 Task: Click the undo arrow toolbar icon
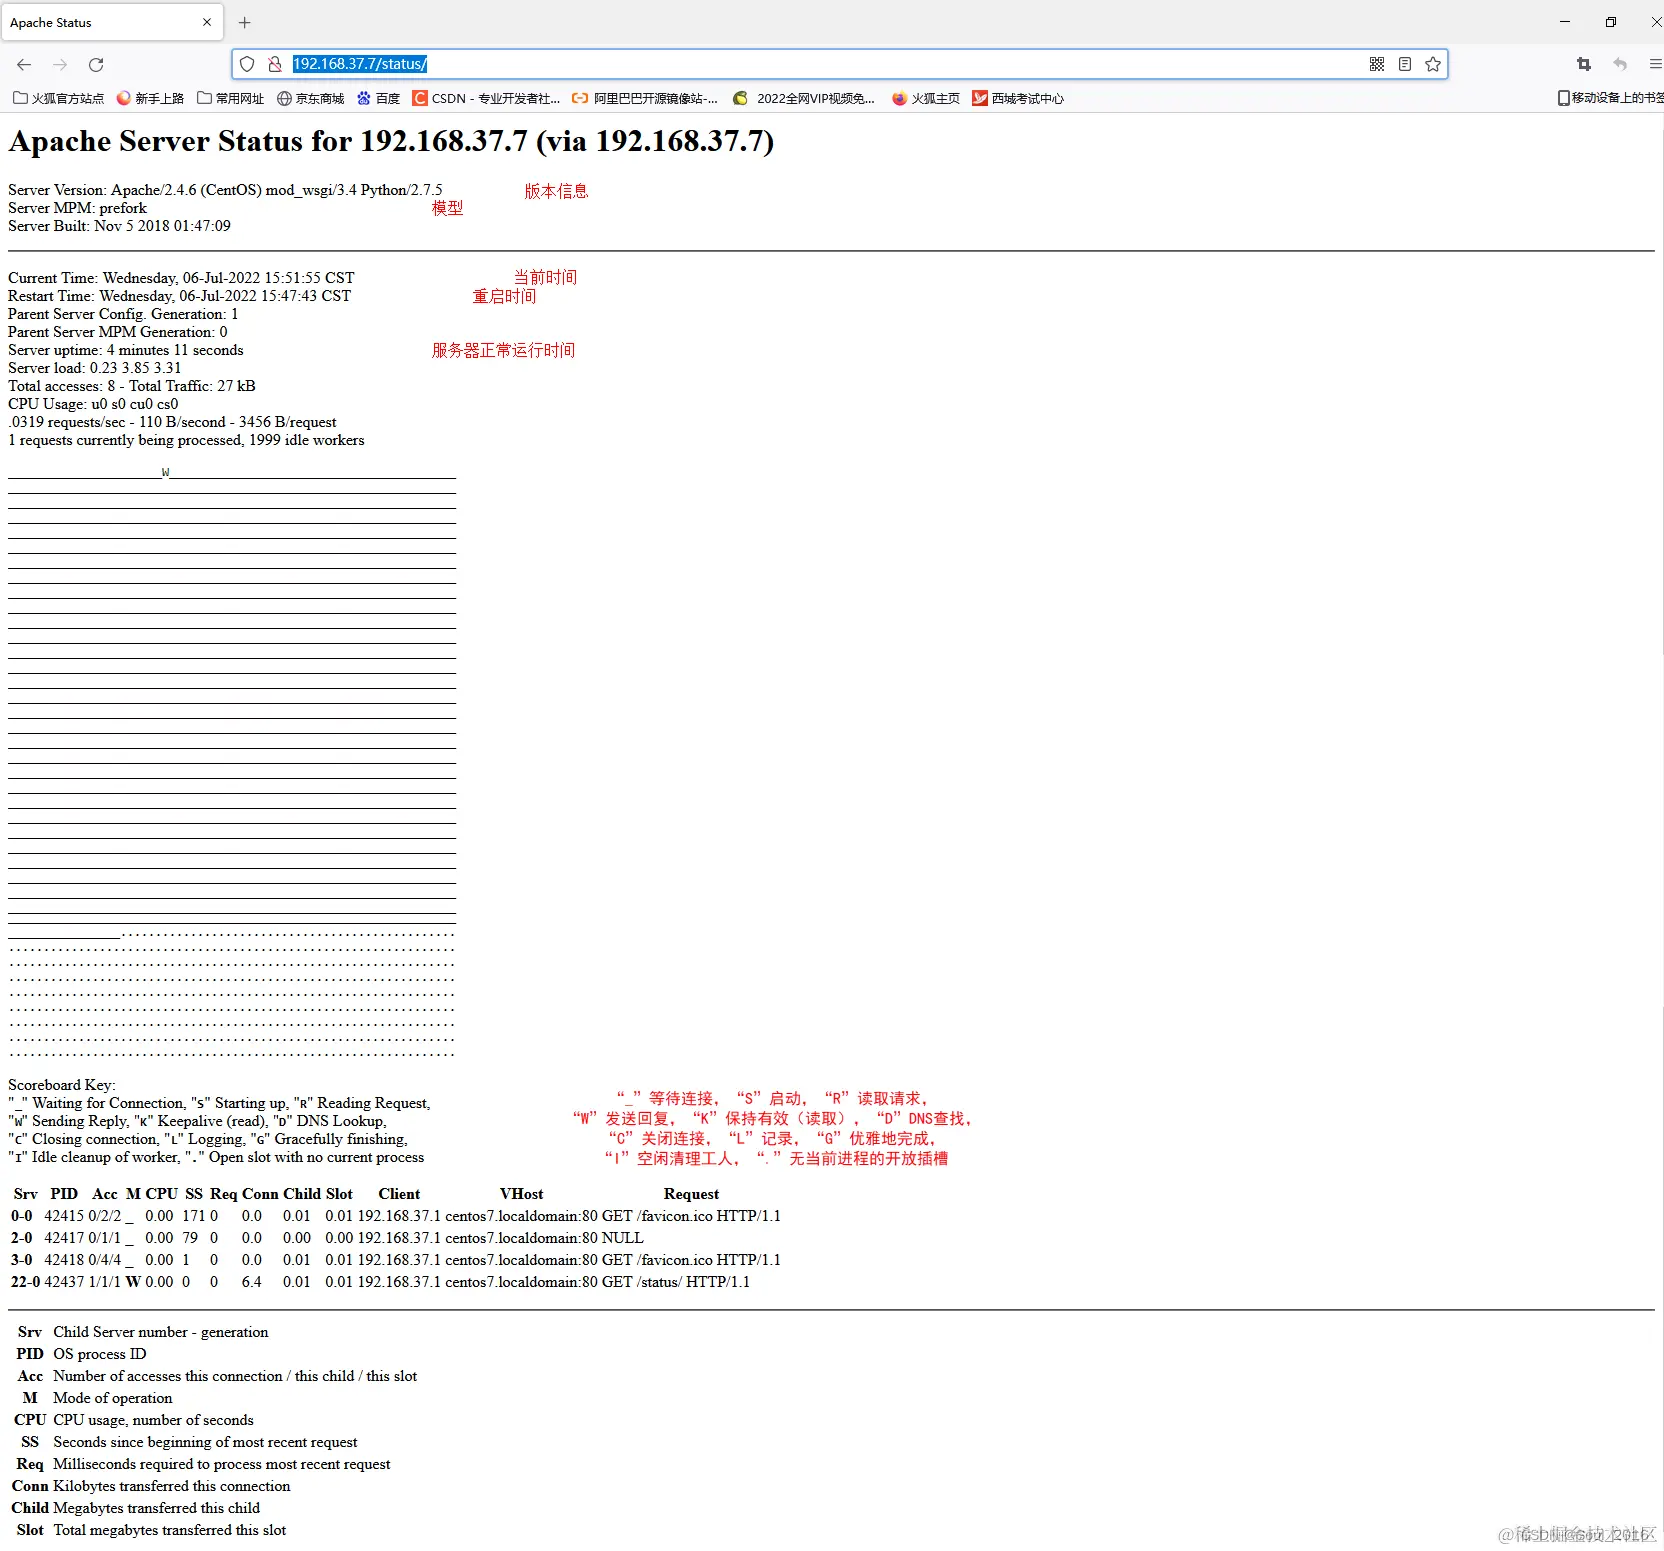pos(1620,64)
